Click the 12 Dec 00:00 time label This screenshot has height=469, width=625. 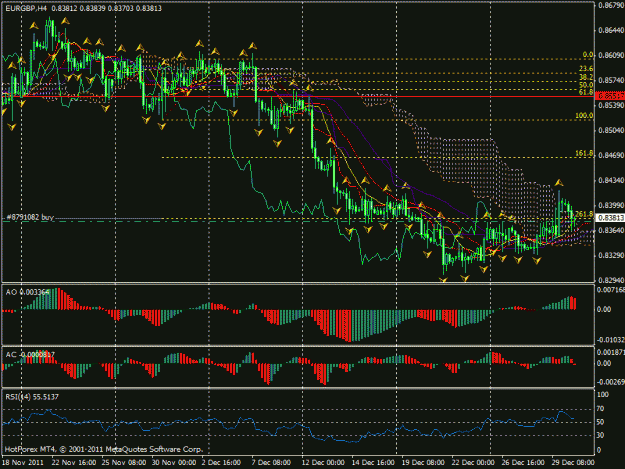click(x=323, y=463)
